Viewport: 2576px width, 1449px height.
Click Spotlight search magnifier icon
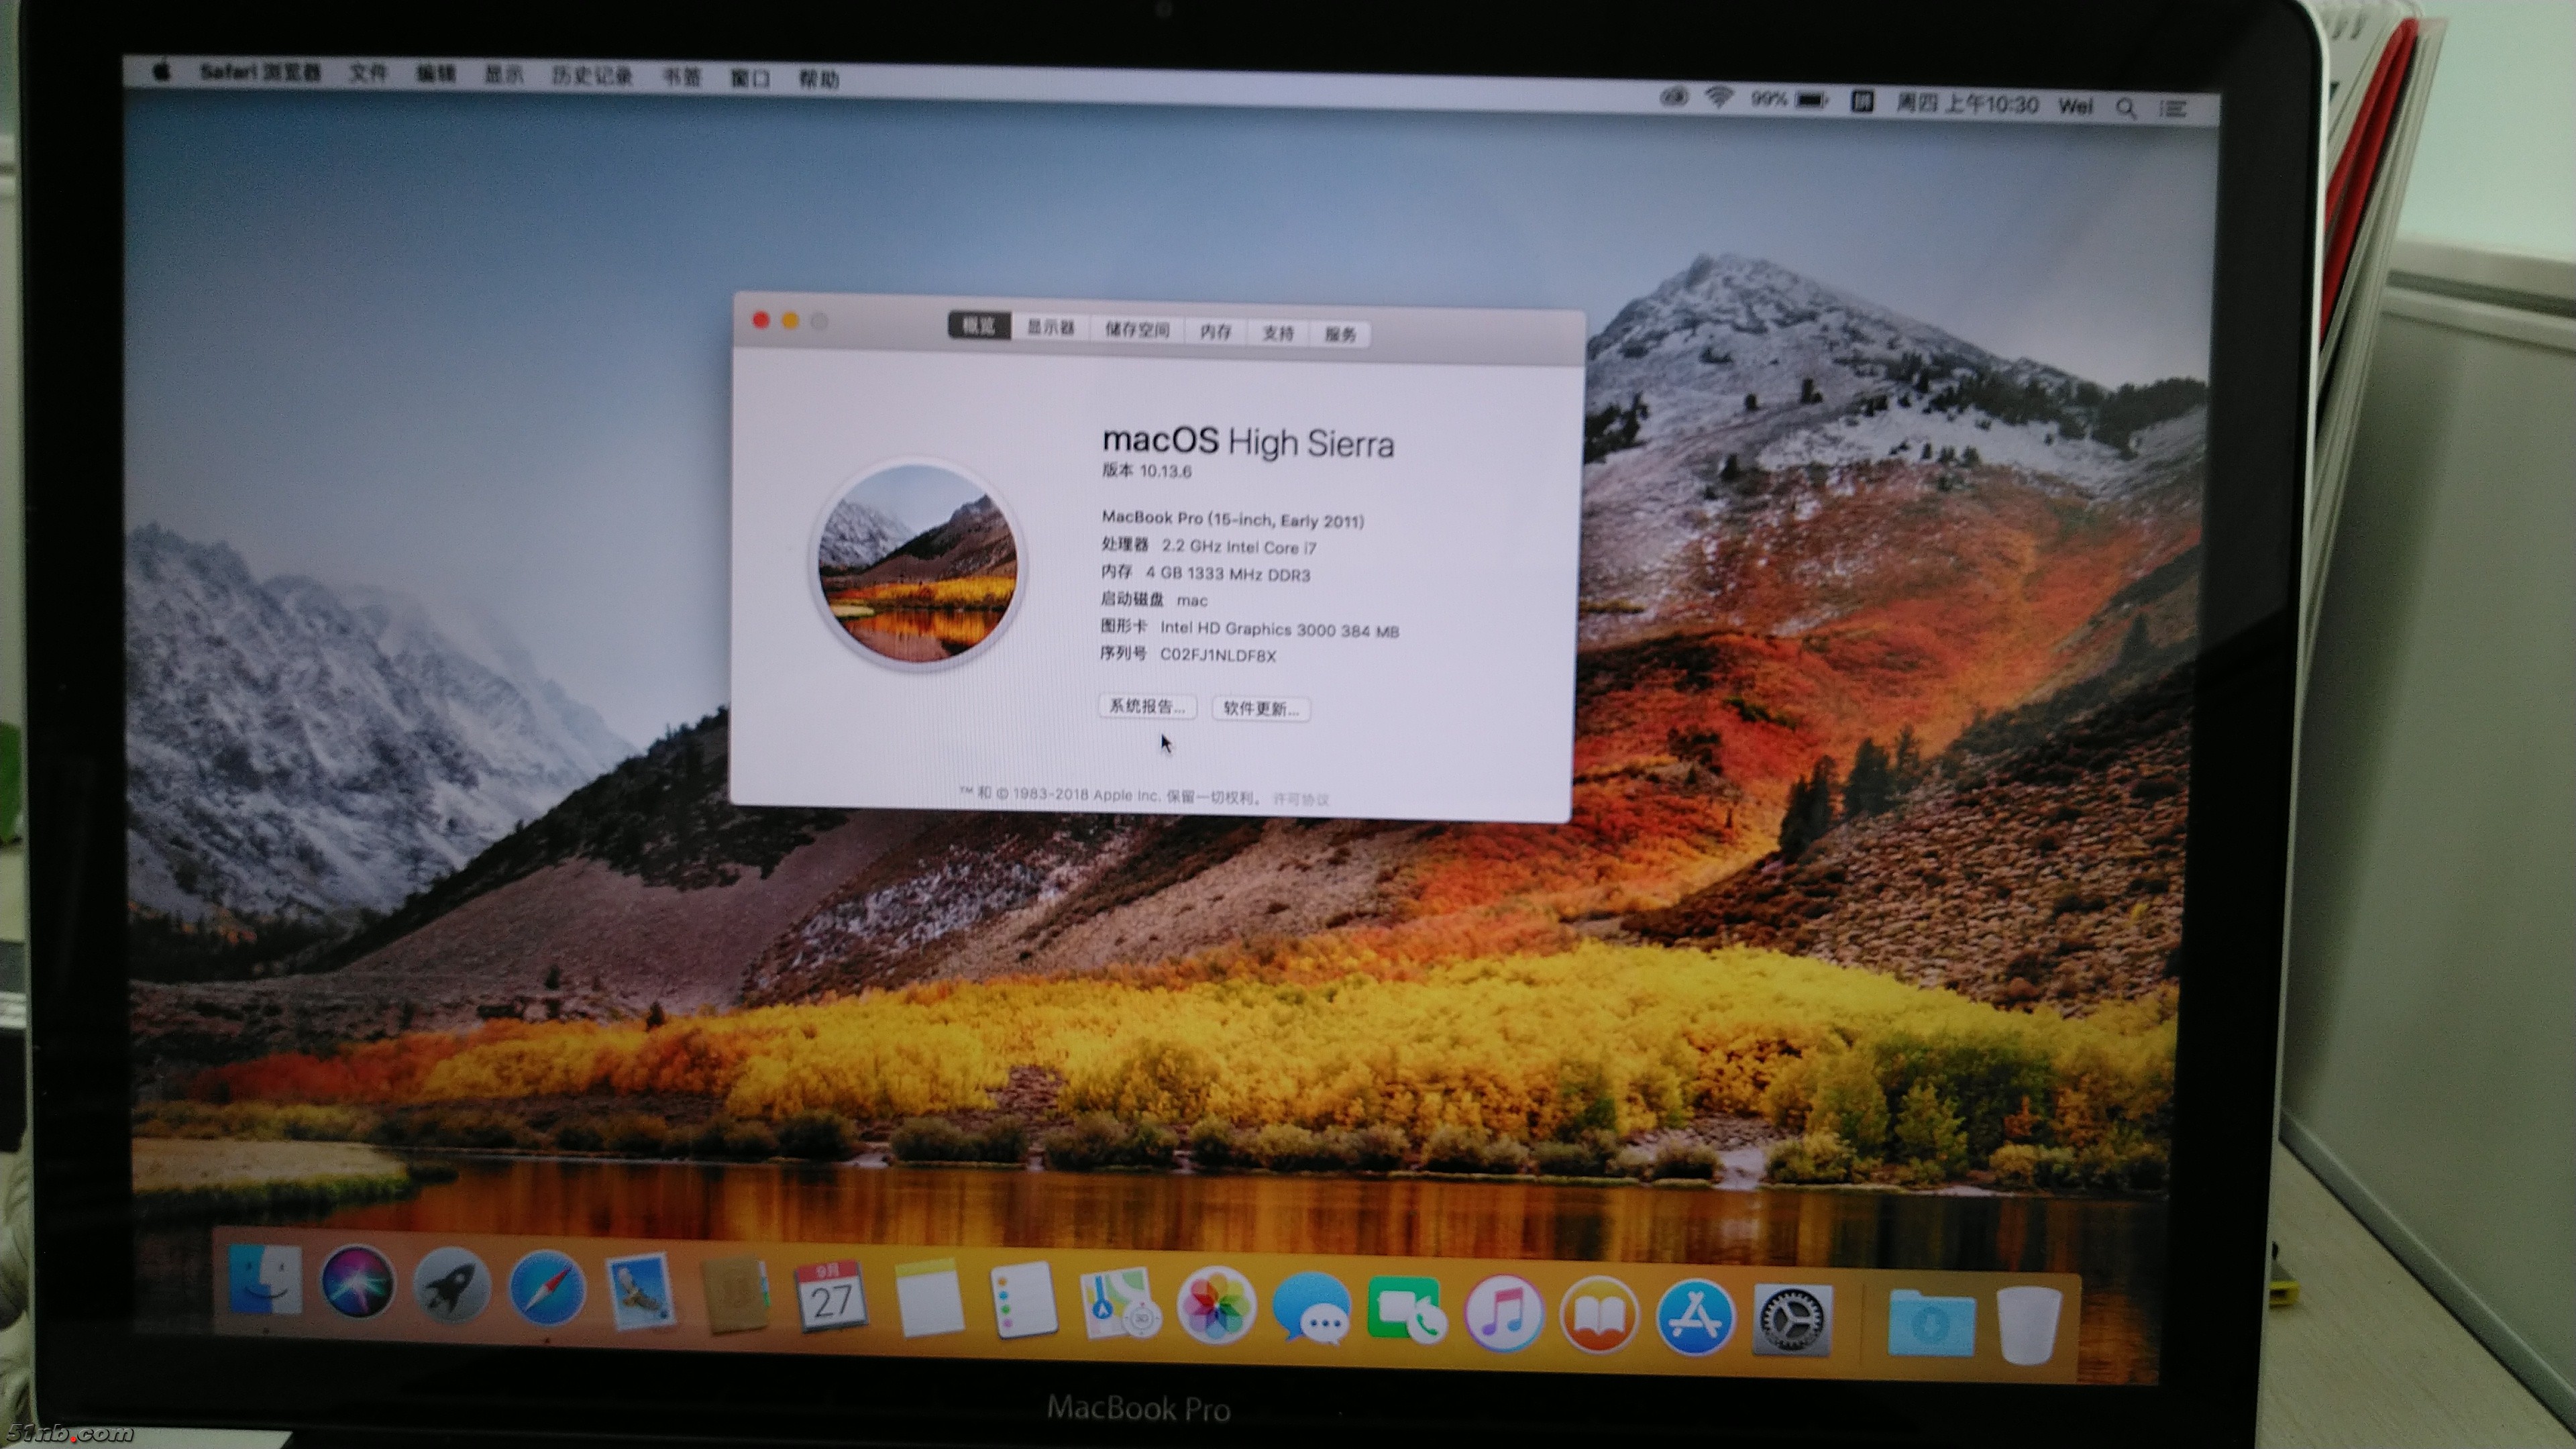pyautogui.click(x=2126, y=107)
